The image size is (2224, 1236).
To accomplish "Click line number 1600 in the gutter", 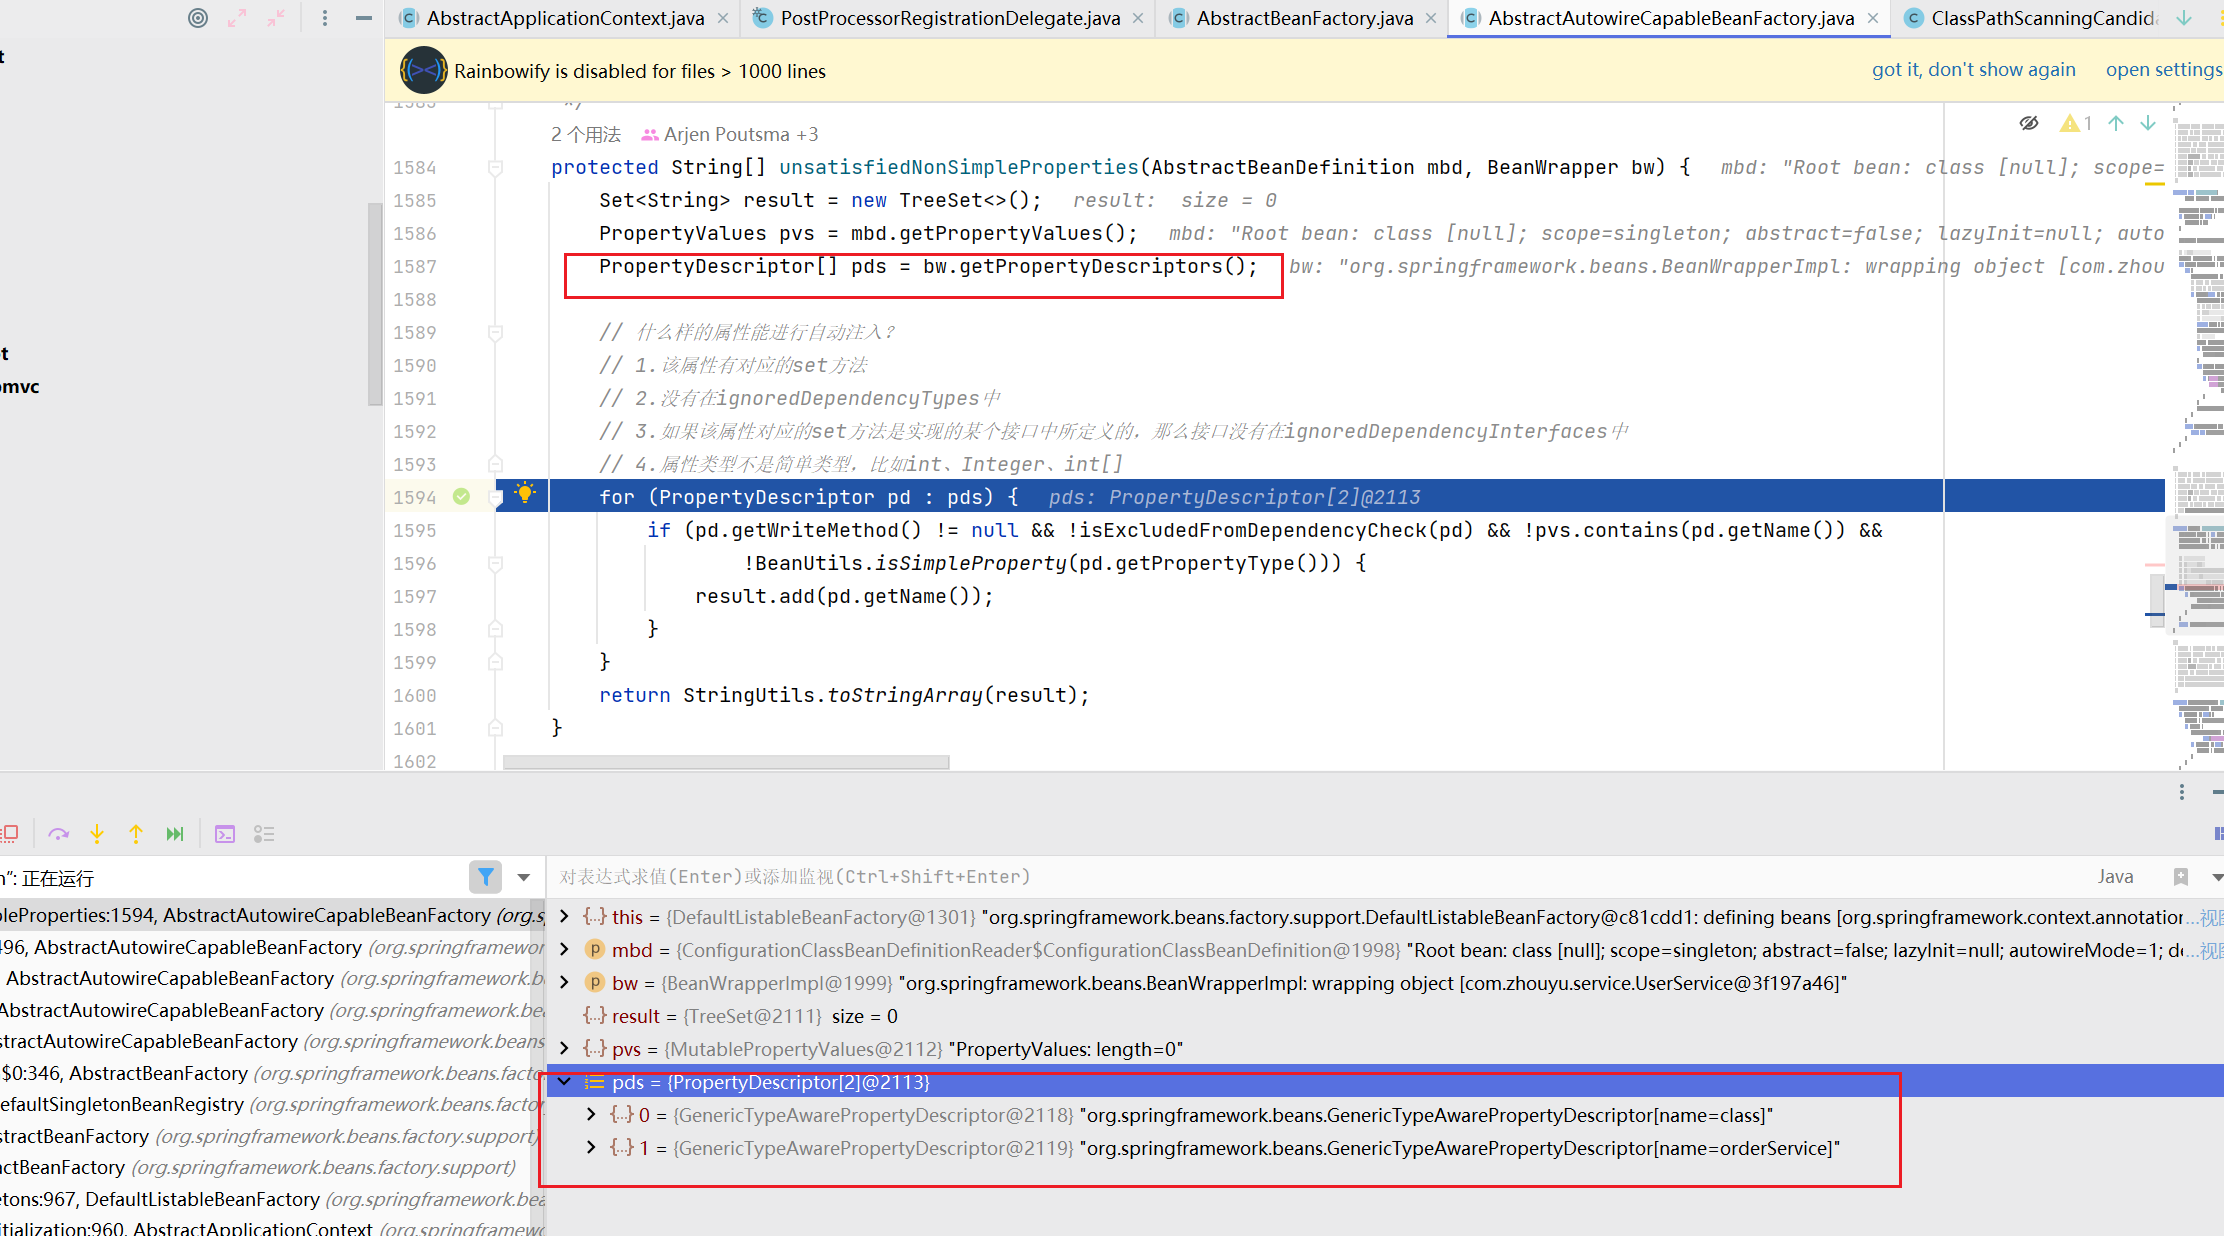I will pyautogui.click(x=415, y=695).
